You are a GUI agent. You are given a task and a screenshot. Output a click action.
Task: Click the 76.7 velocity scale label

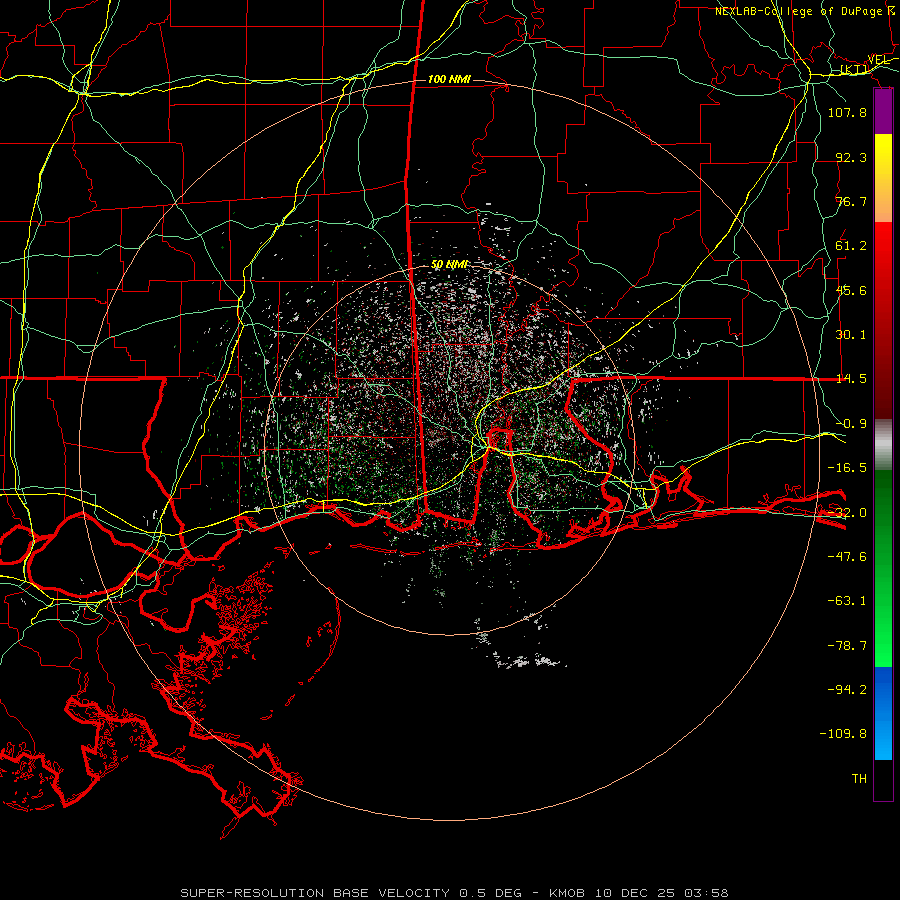(x=851, y=201)
